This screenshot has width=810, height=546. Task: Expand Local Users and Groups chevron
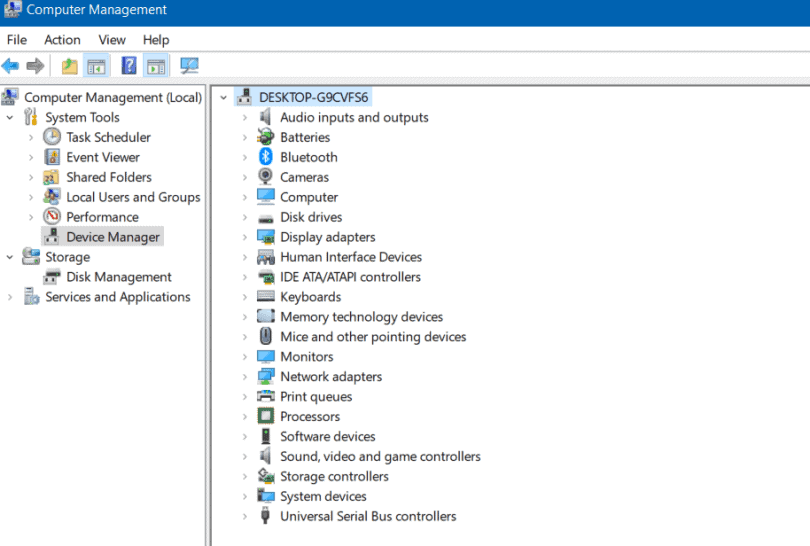[31, 197]
